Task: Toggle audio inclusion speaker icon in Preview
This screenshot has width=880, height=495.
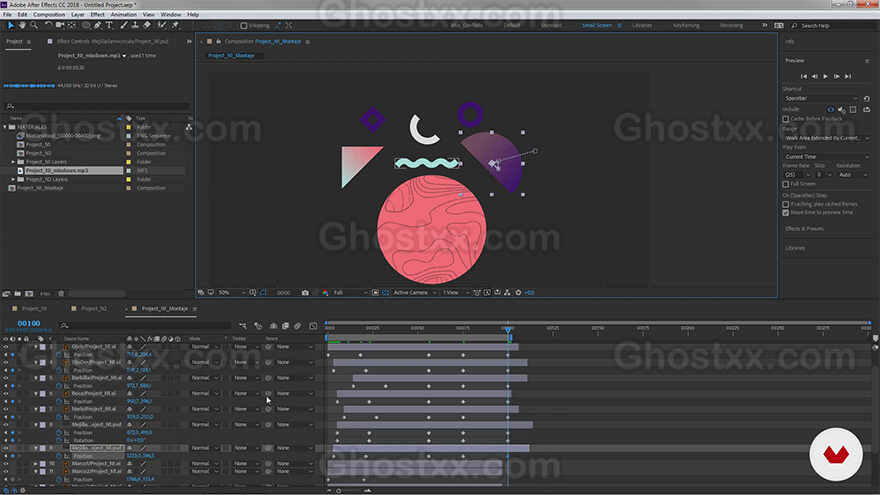Action: point(841,109)
